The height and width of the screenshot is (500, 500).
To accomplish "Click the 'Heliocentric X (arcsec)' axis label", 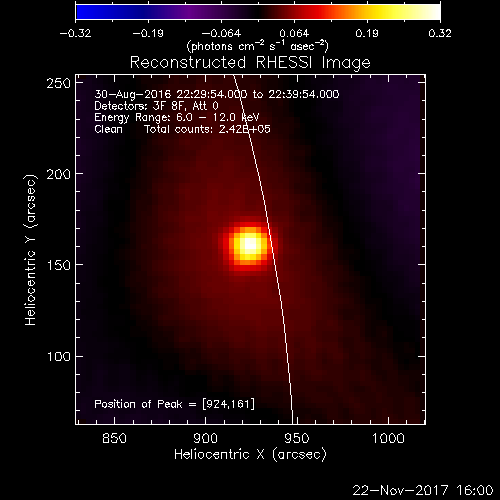I will click(x=250, y=455).
